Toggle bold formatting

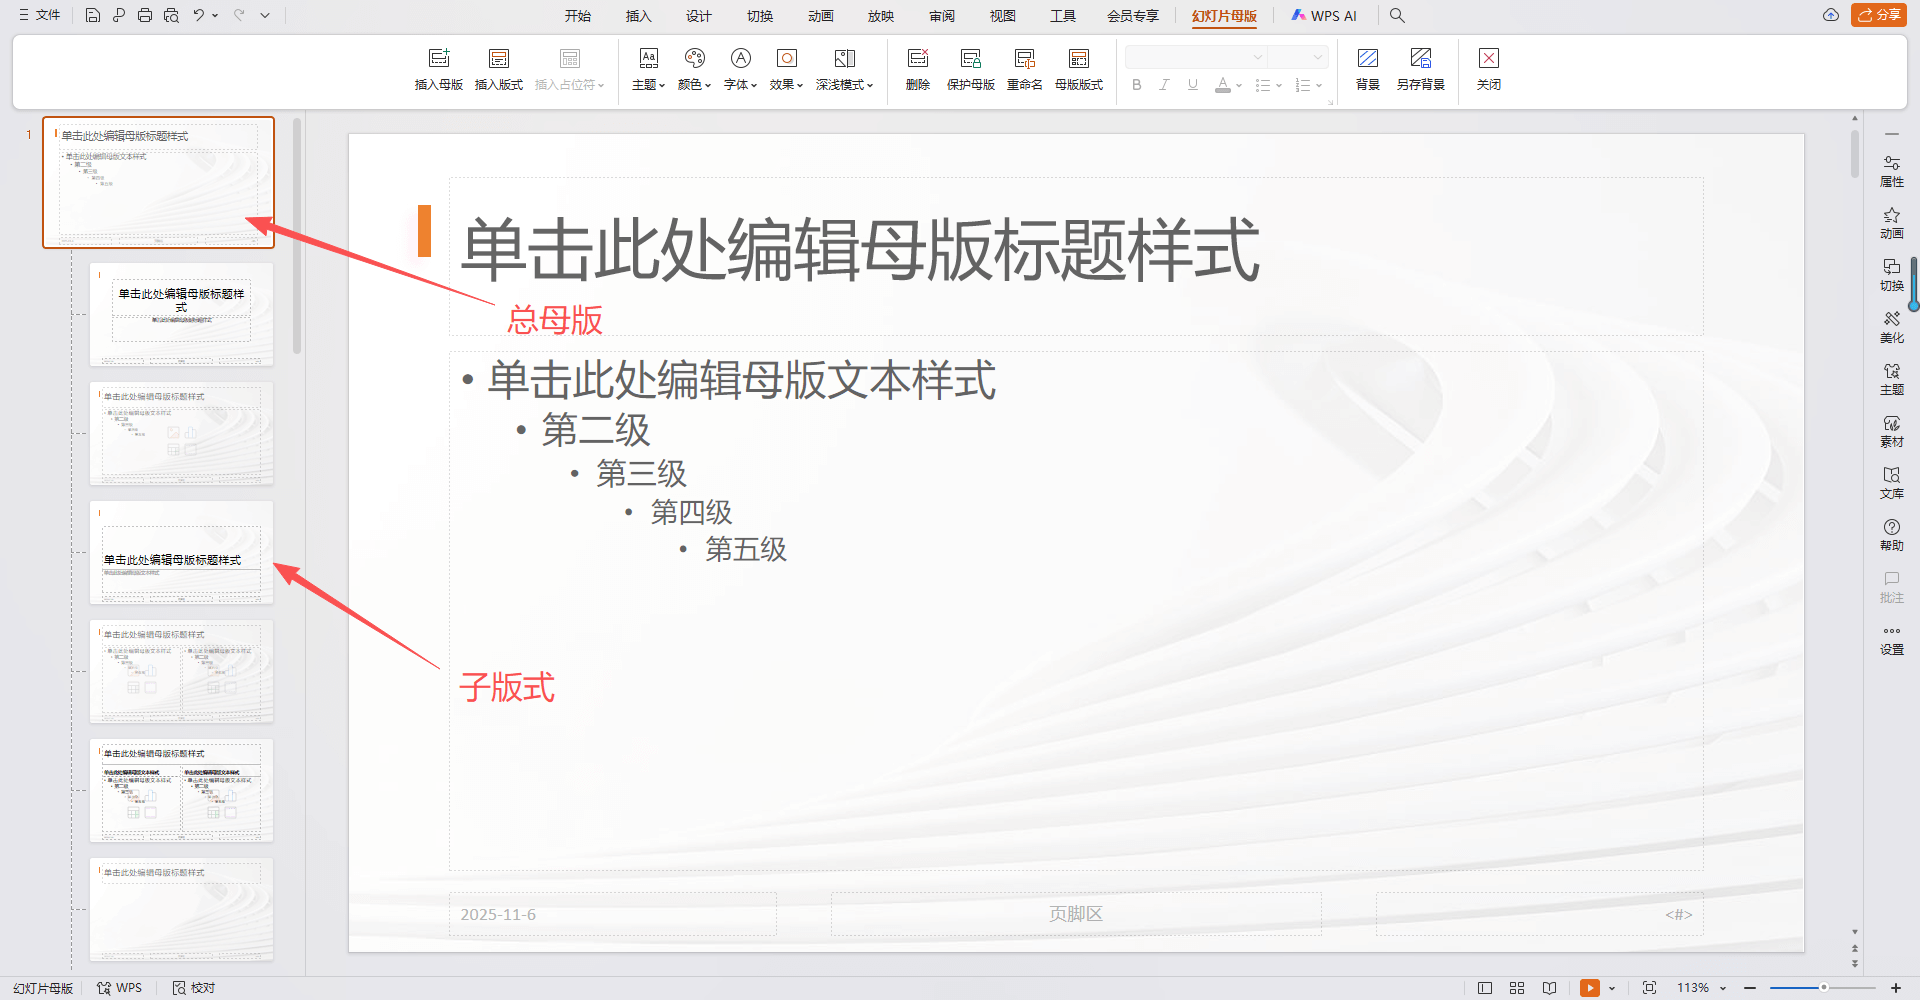tap(1136, 85)
